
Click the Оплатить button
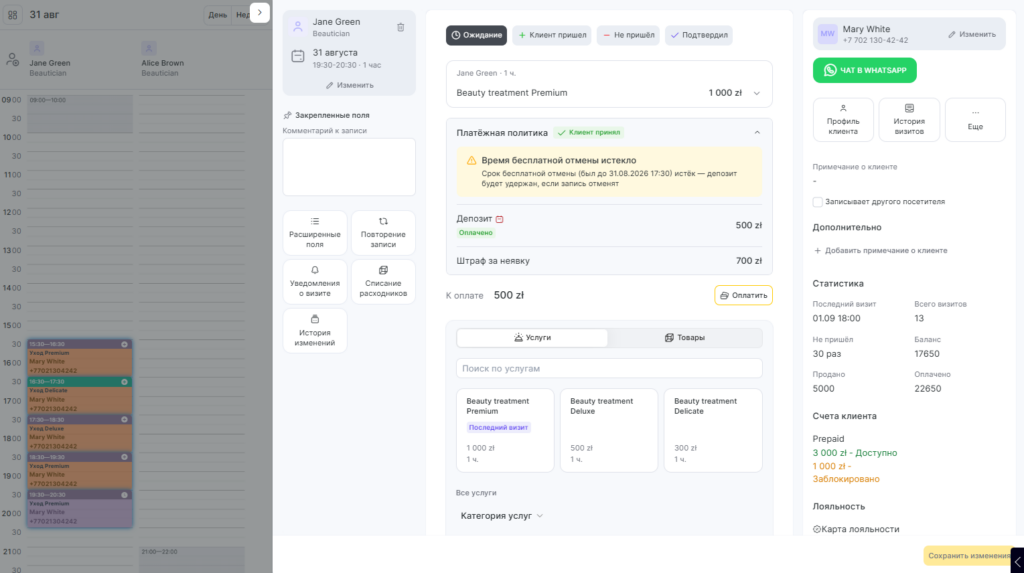743,295
